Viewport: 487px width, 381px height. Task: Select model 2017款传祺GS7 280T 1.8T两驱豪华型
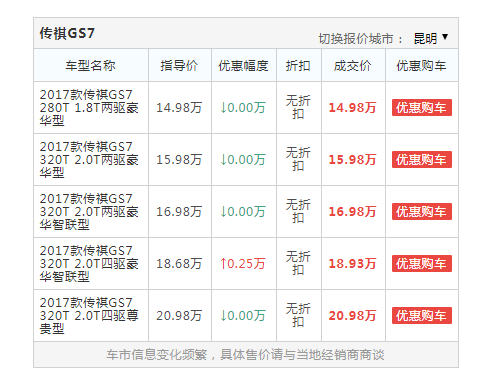coord(89,107)
